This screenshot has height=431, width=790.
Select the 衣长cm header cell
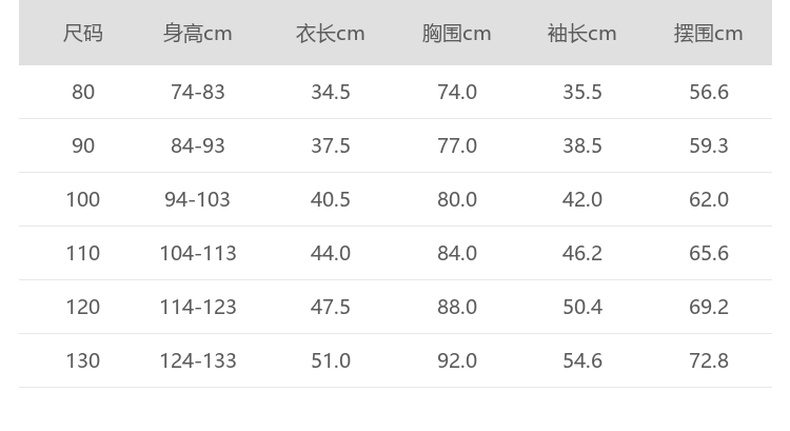(330, 34)
